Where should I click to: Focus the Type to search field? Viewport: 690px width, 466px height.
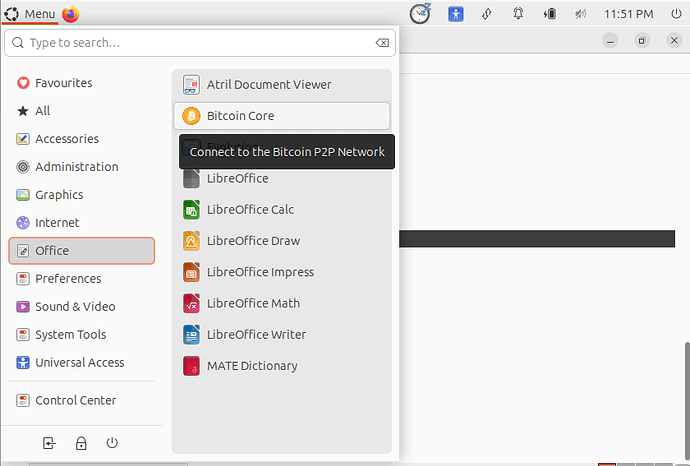click(200, 43)
